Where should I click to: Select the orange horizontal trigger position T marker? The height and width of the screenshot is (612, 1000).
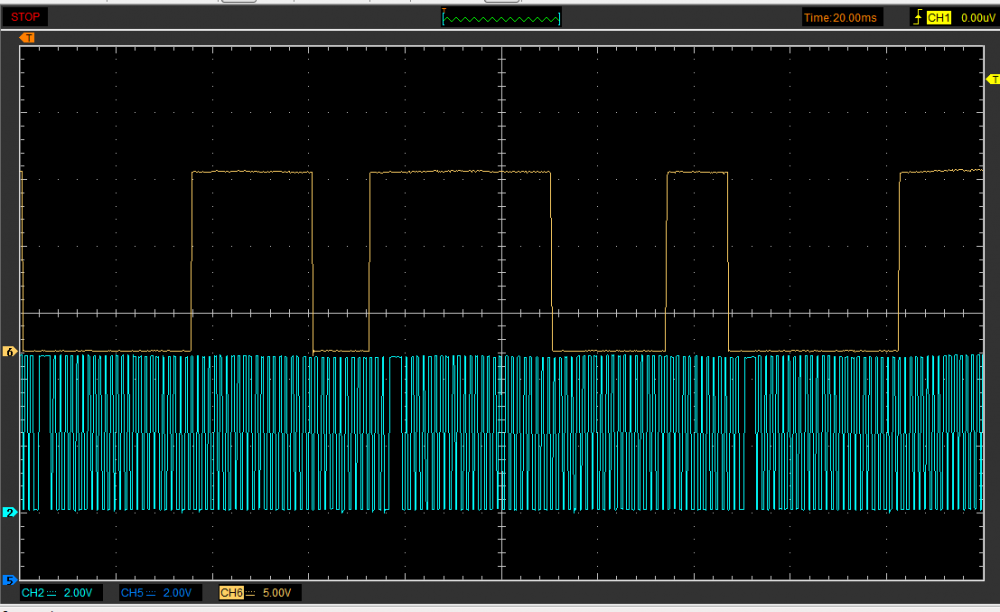click(27, 37)
